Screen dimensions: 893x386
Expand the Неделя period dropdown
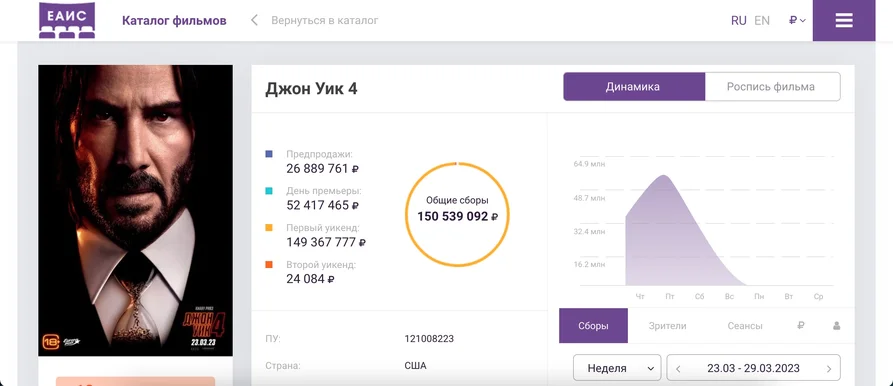[617, 368]
